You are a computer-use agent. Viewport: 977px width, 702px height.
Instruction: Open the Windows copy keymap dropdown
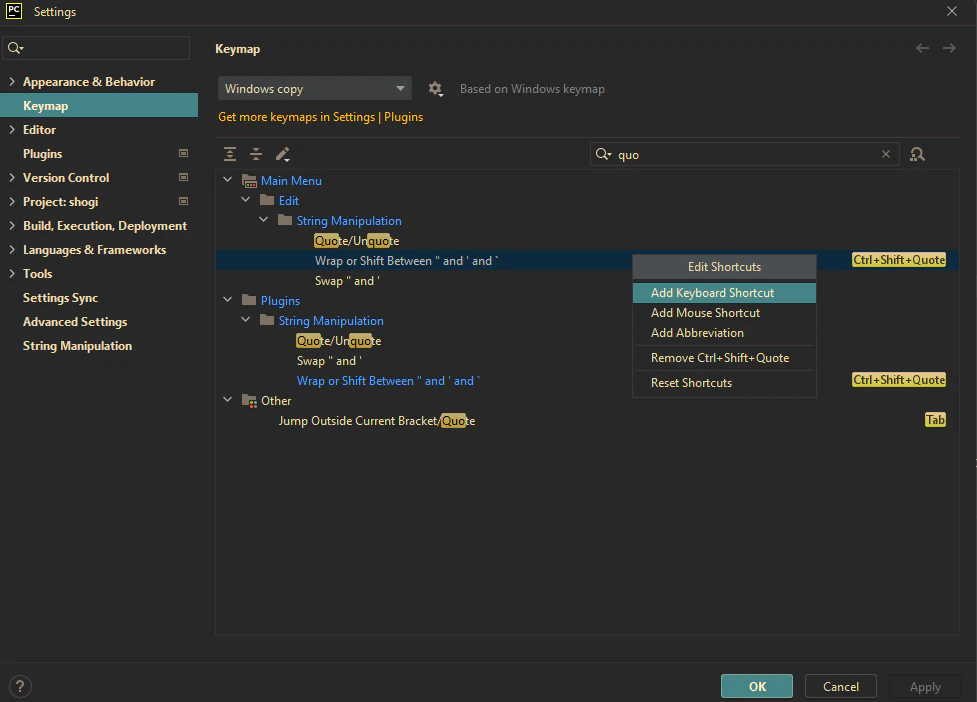315,88
